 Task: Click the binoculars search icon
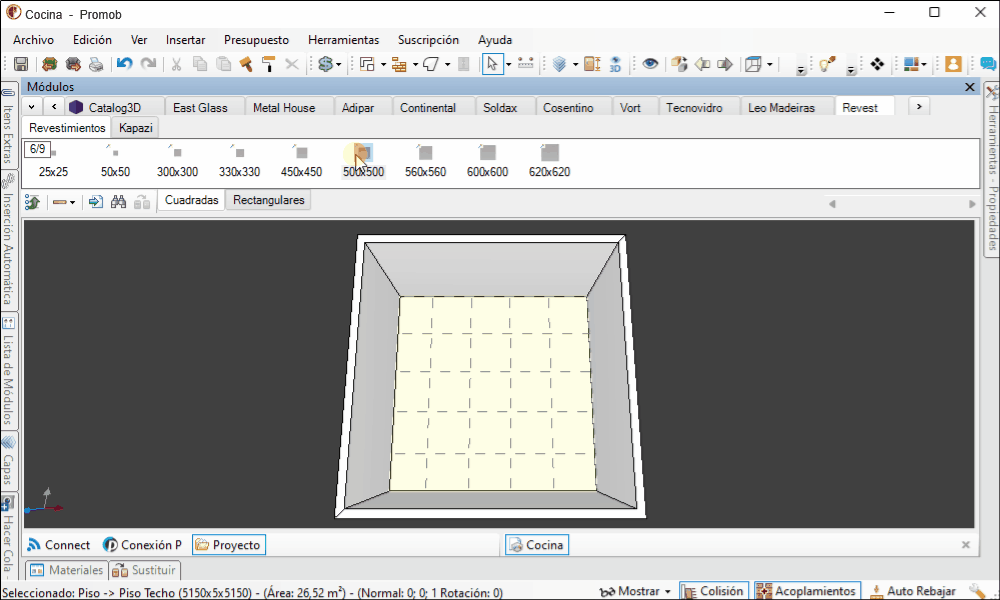(x=118, y=202)
